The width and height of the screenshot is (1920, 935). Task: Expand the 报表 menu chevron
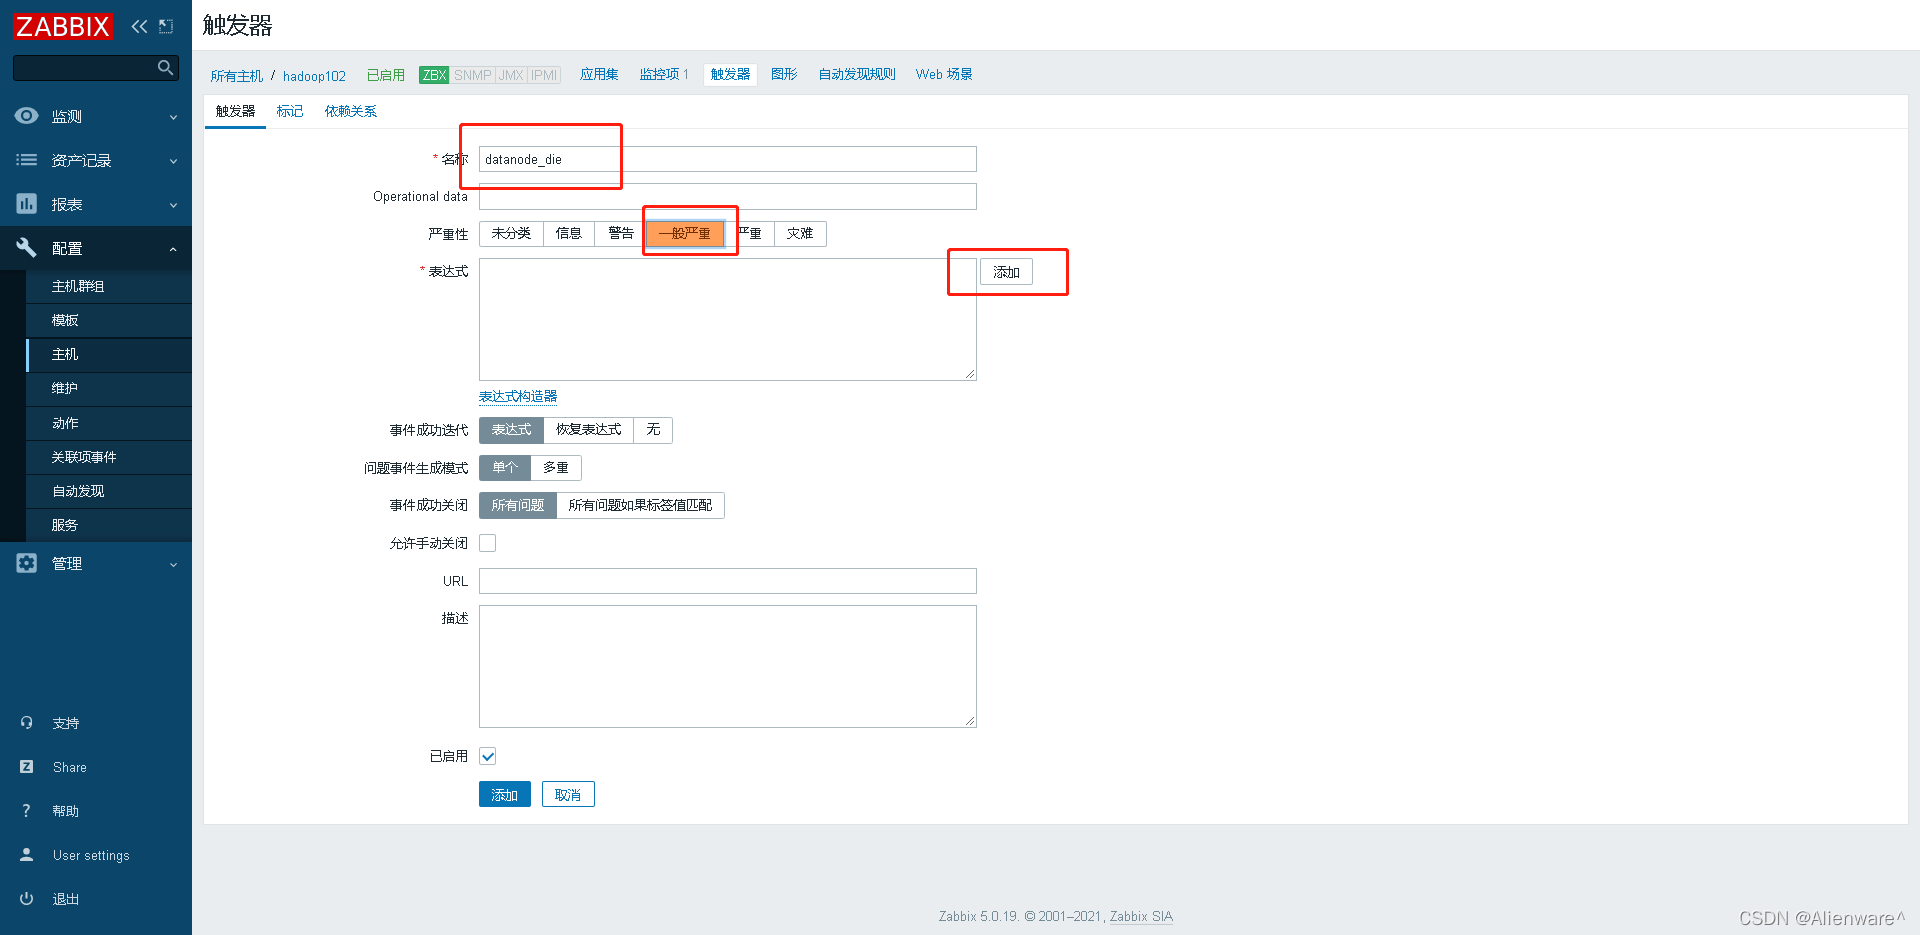coord(173,205)
